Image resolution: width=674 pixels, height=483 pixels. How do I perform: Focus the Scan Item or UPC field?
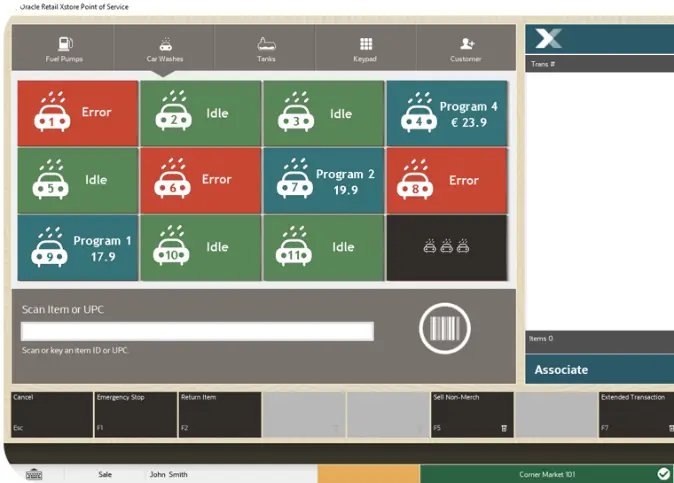[x=197, y=331]
